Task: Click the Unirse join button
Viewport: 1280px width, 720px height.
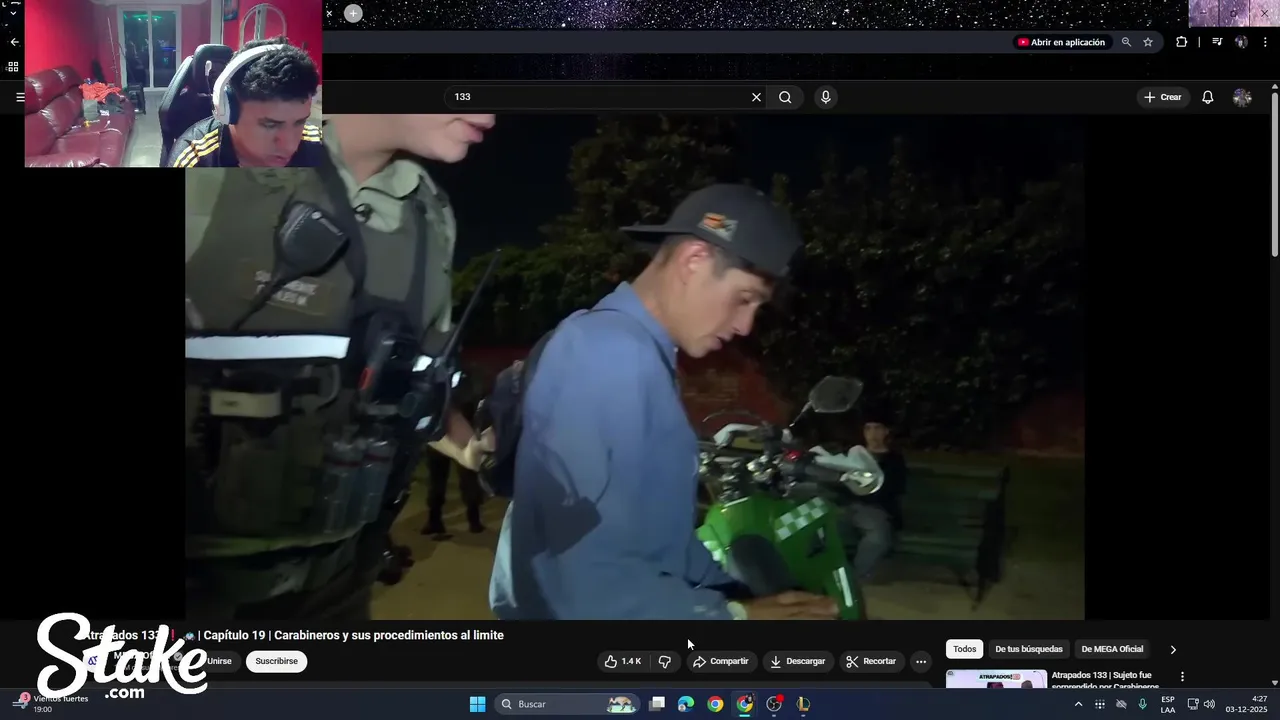Action: (x=219, y=661)
